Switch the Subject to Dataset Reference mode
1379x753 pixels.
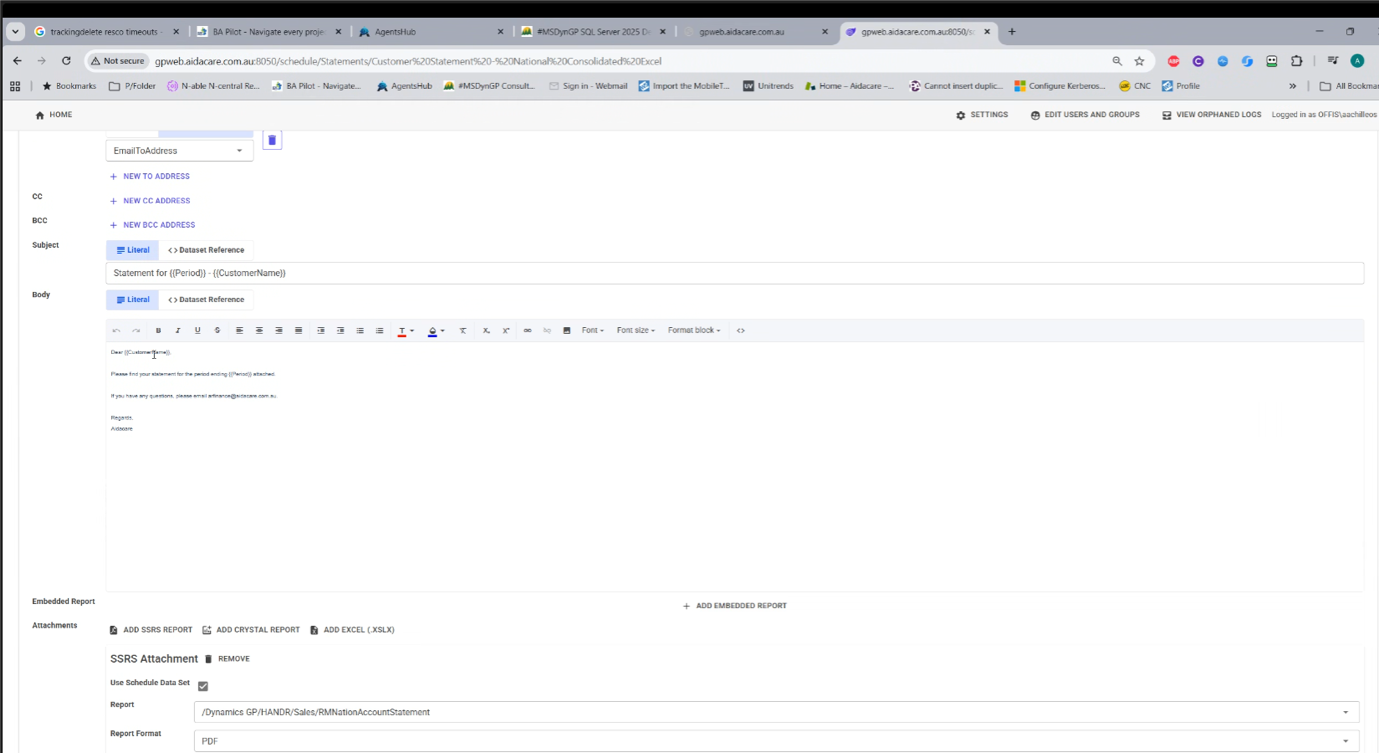pos(206,250)
